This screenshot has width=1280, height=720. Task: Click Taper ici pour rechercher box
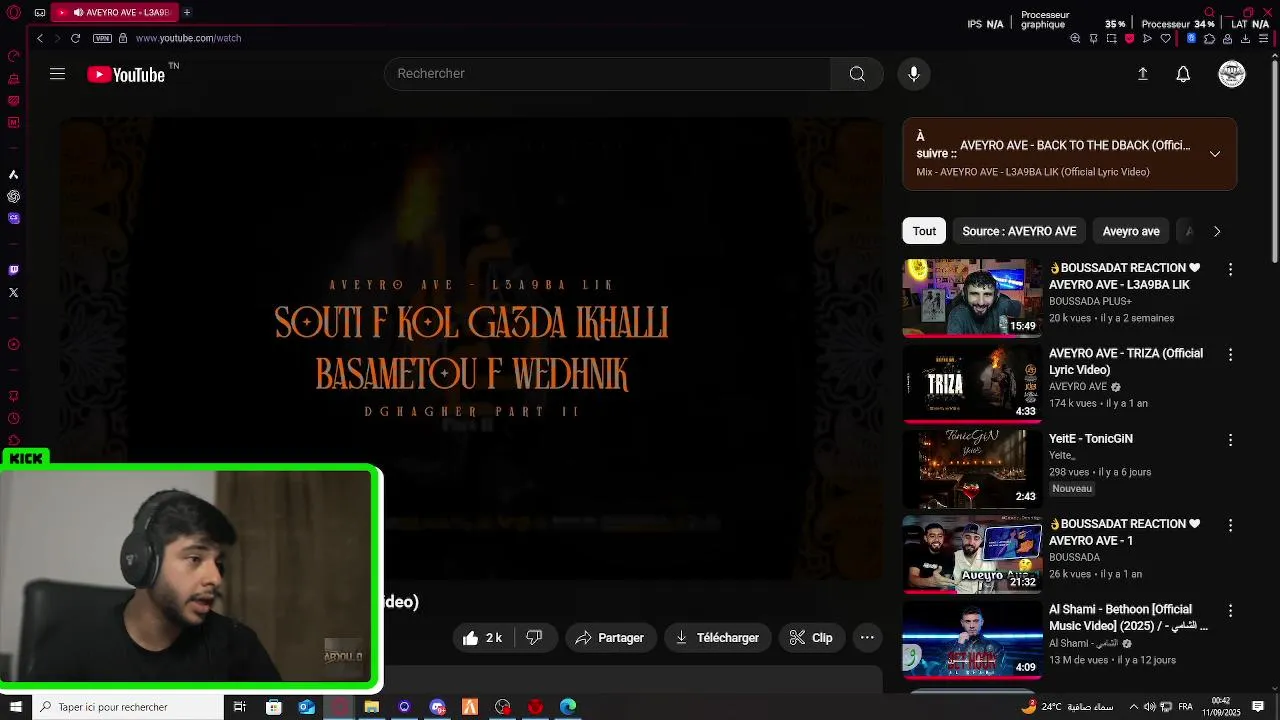point(127,707)
